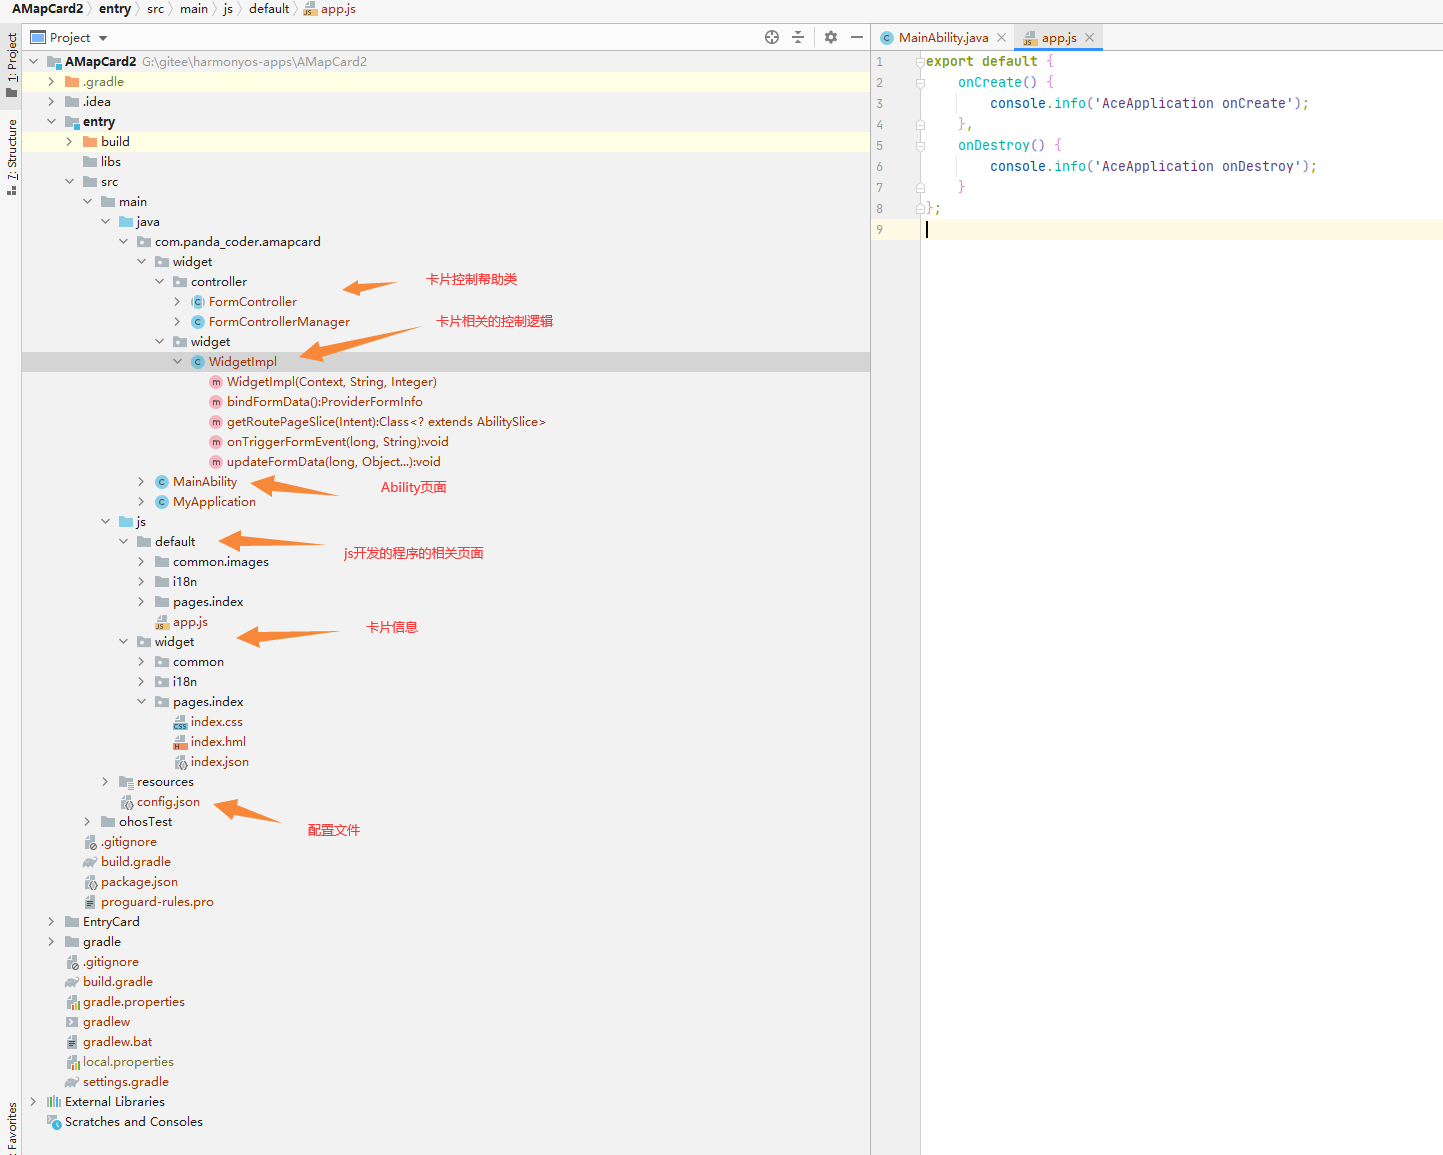Expand the MainAbility class node
The image size is (1443, 1155).
(141, 481)
